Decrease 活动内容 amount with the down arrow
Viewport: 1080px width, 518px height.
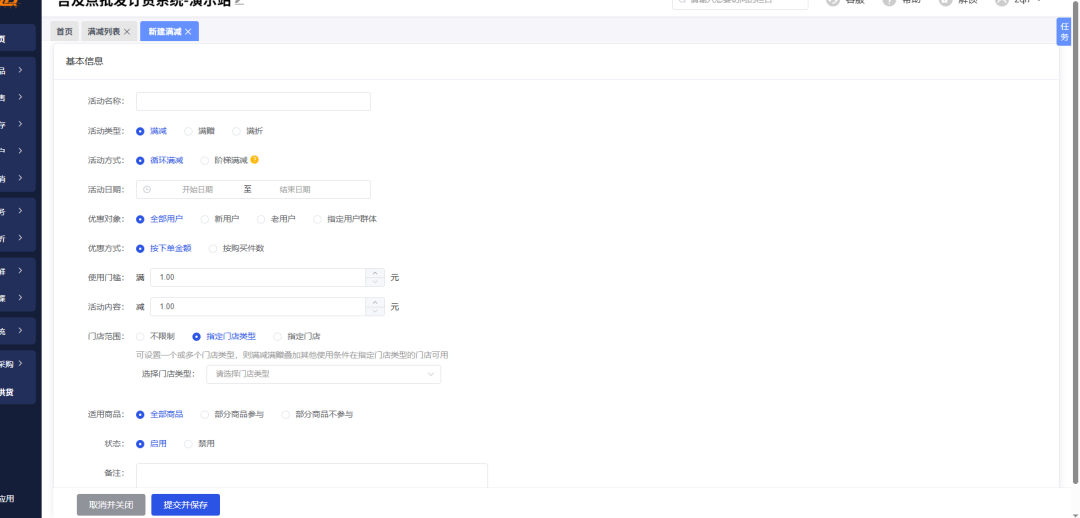pyautogui.click(x=375, y=311)
